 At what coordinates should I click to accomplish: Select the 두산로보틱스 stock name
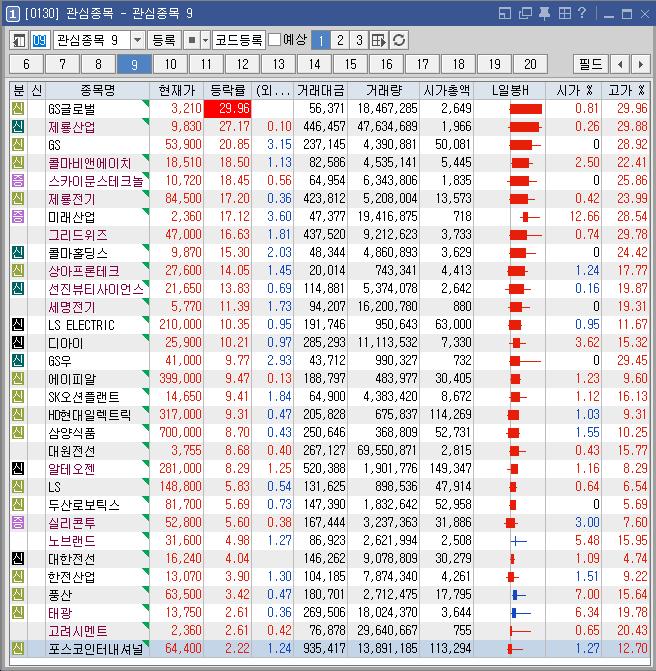pyautogui.click(x=83, y=505)
